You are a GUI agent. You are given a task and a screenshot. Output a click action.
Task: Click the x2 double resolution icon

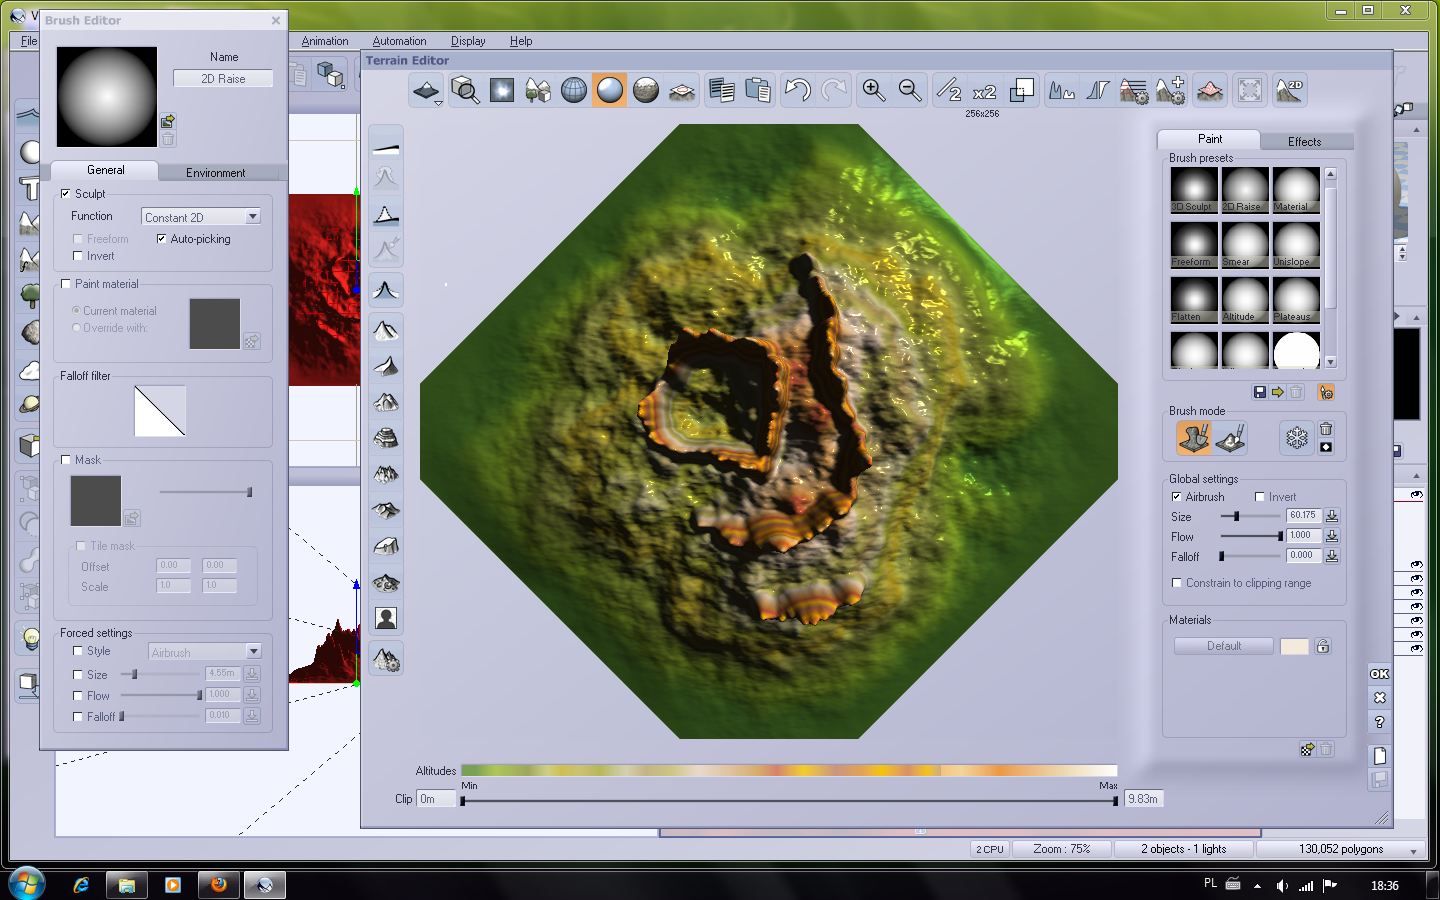tap(984, 91)
